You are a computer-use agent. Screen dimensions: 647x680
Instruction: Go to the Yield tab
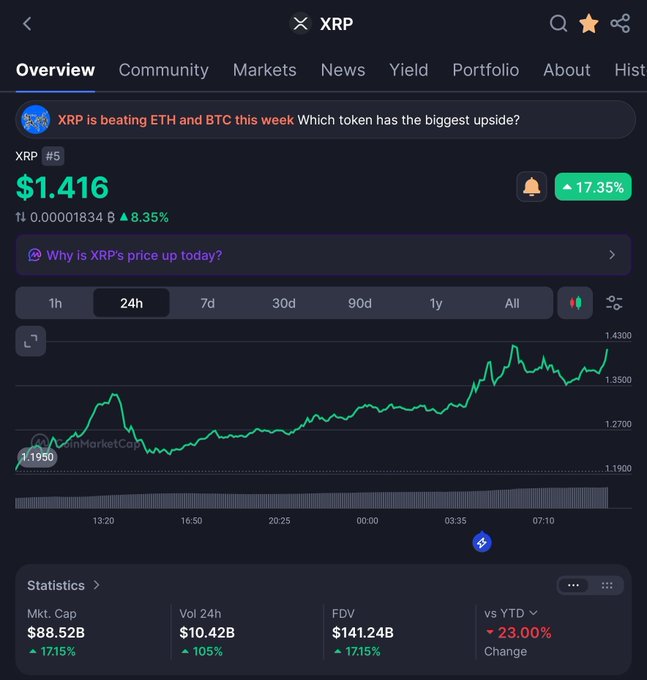click(x=408, y=70)
